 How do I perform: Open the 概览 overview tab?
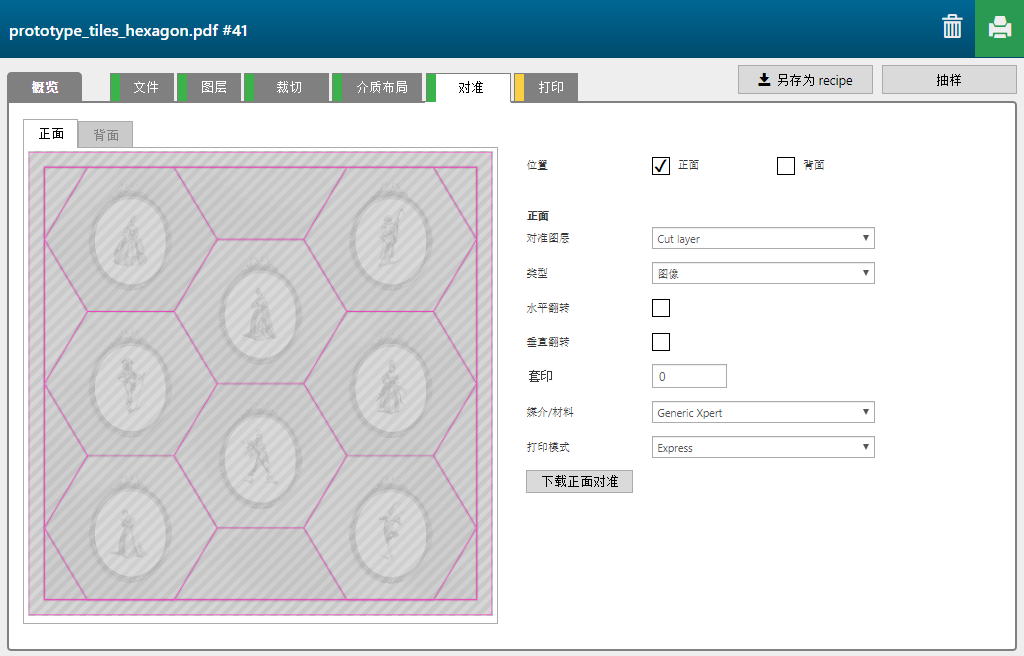44,87
